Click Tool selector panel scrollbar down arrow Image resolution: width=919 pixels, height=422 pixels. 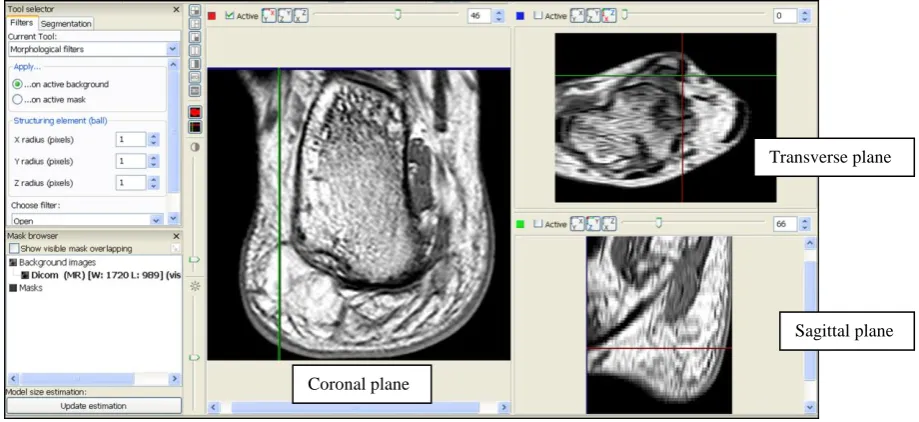[173, 218]
